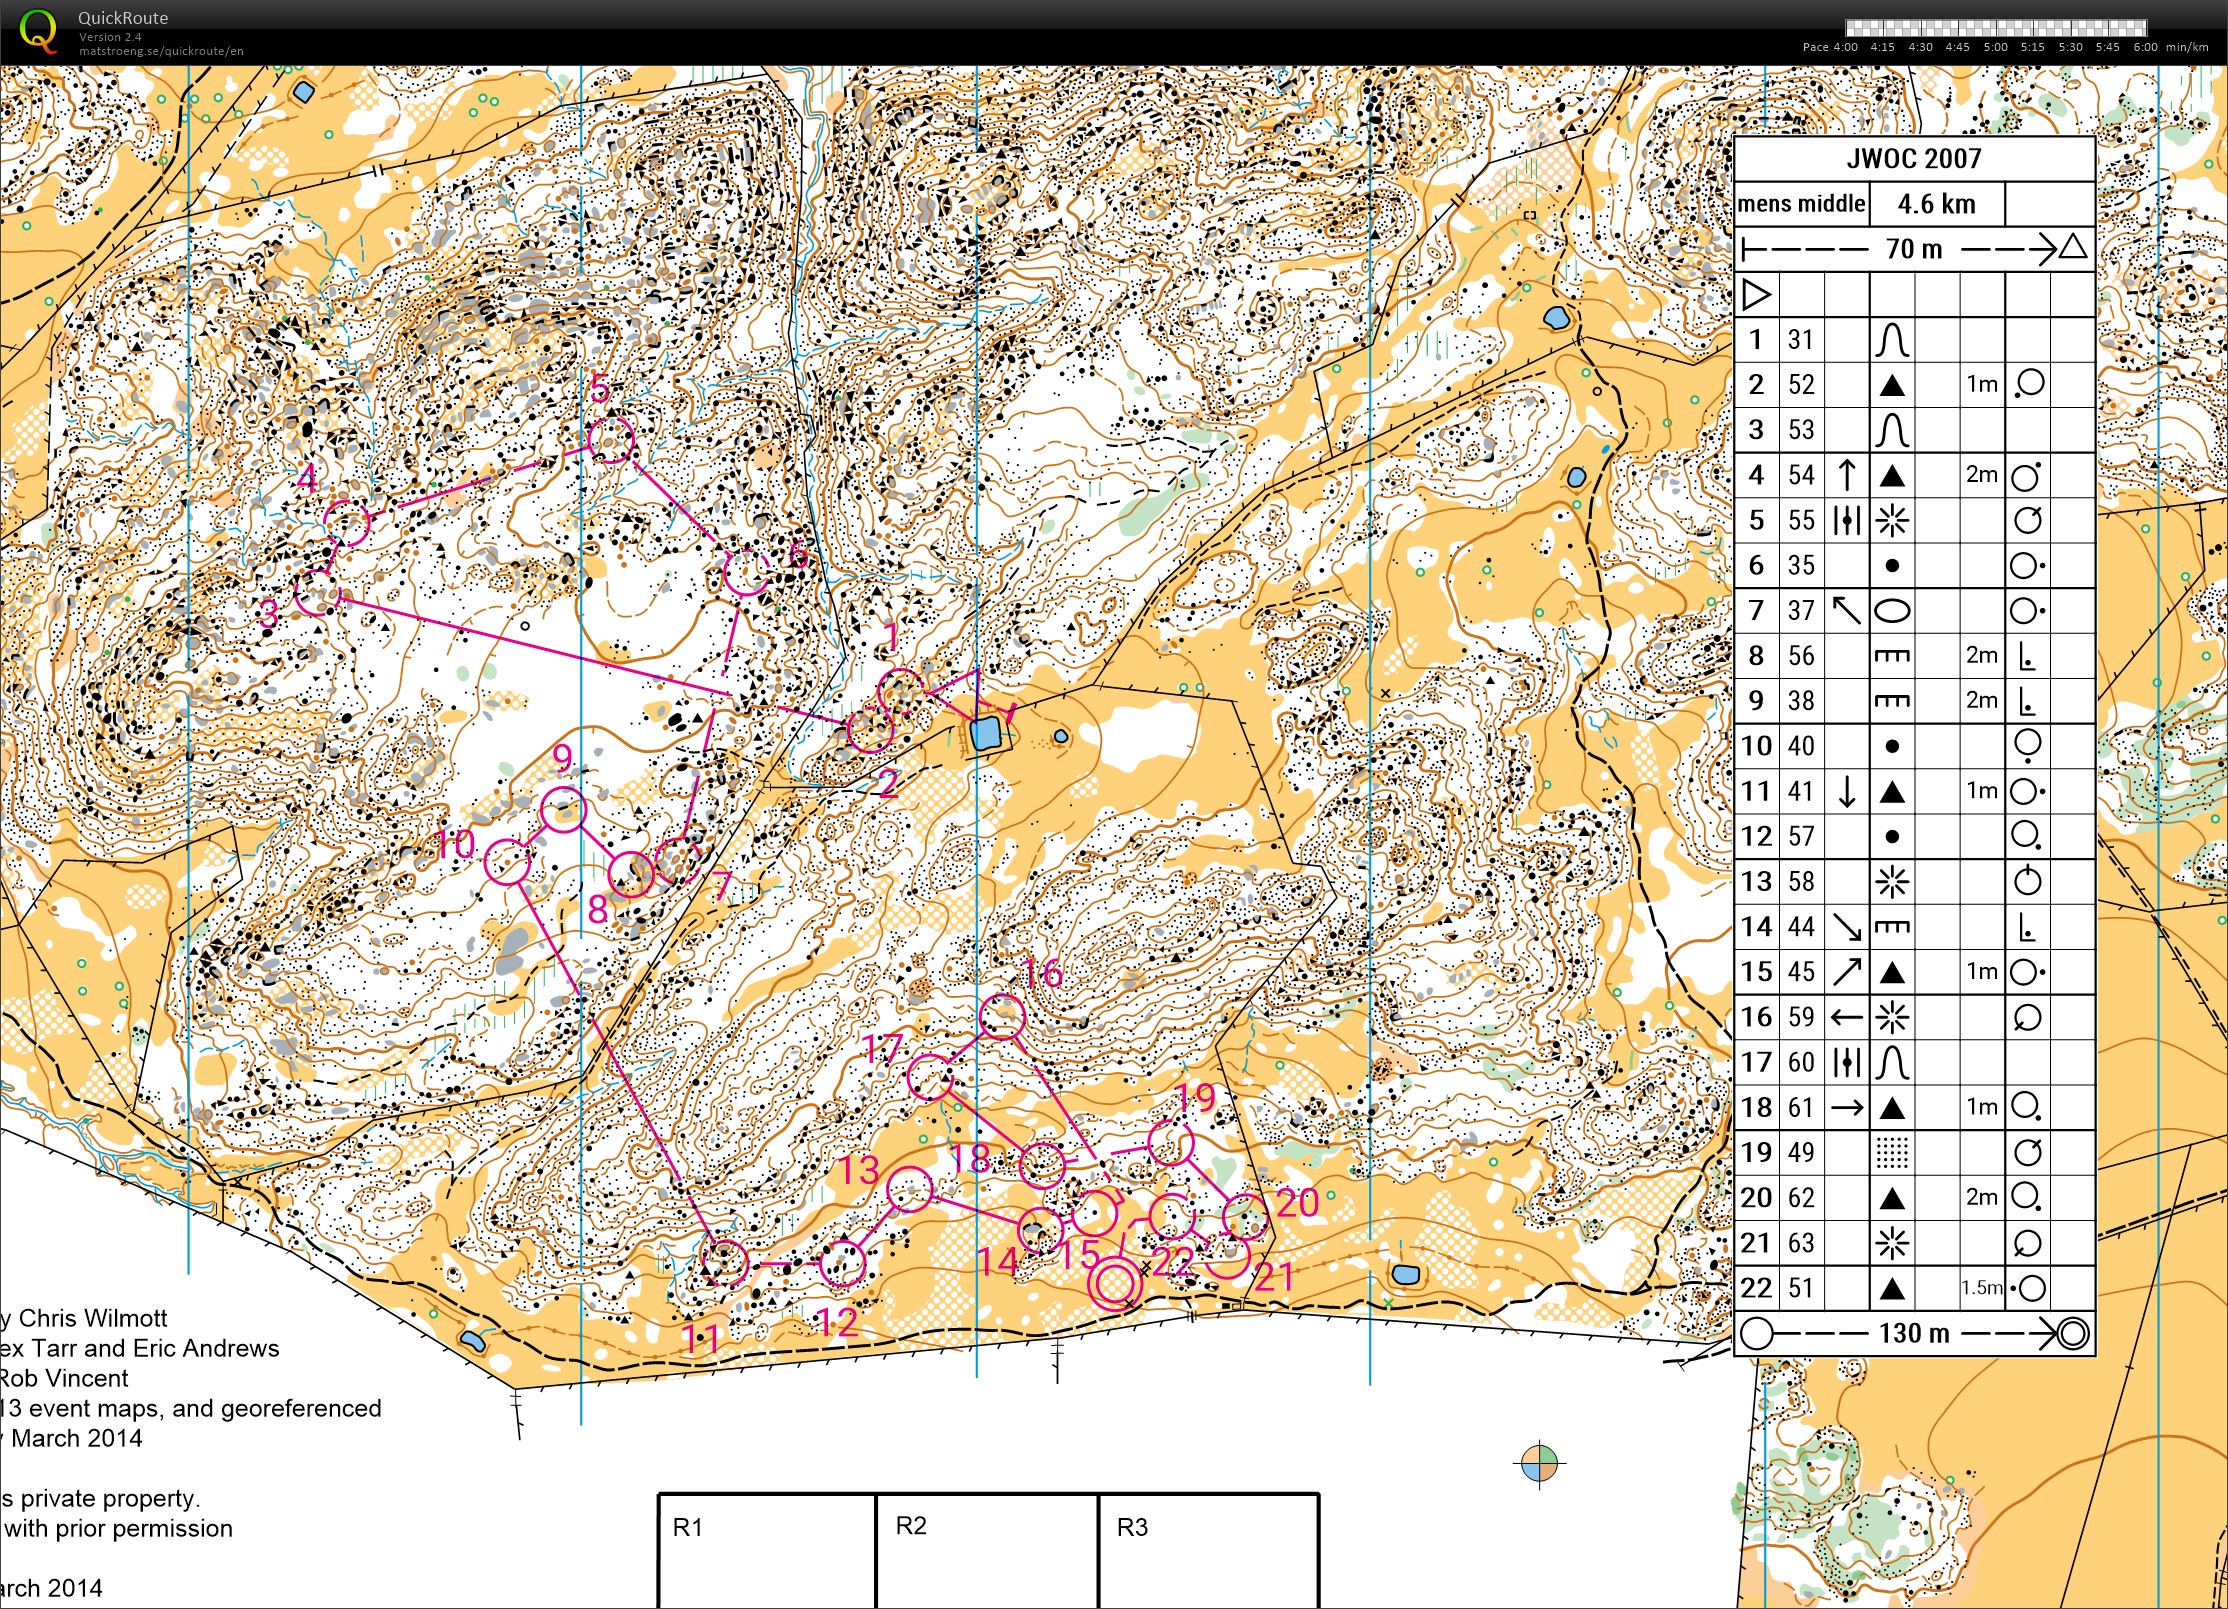The height and width of the screenshot is (1609, 2228).
Task: Select control circle 3 on the map
Action: 318,592
